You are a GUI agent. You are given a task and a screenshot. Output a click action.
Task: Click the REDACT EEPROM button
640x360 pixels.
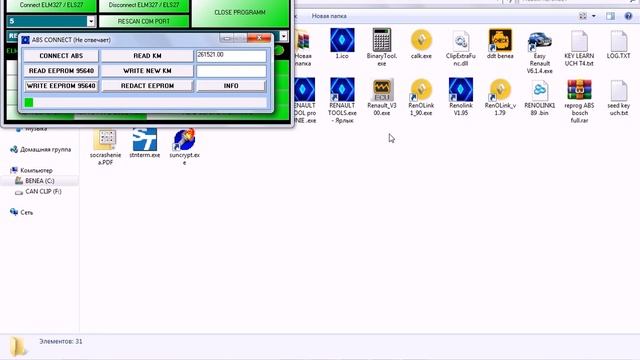click(147, 86)
